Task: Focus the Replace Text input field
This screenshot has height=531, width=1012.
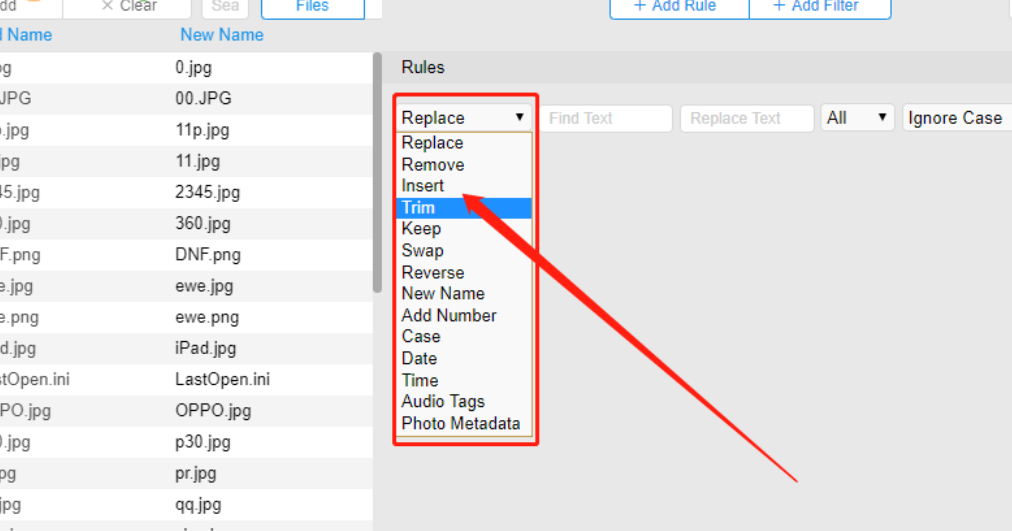Action: pos(746,118)
